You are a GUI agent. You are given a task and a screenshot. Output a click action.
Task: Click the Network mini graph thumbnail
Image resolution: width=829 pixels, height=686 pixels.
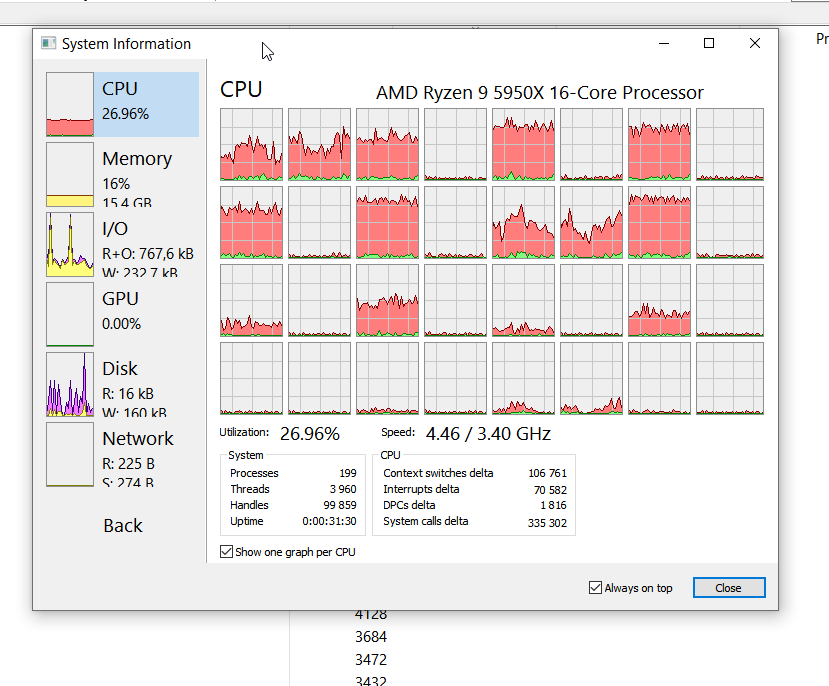pos(70,455)
